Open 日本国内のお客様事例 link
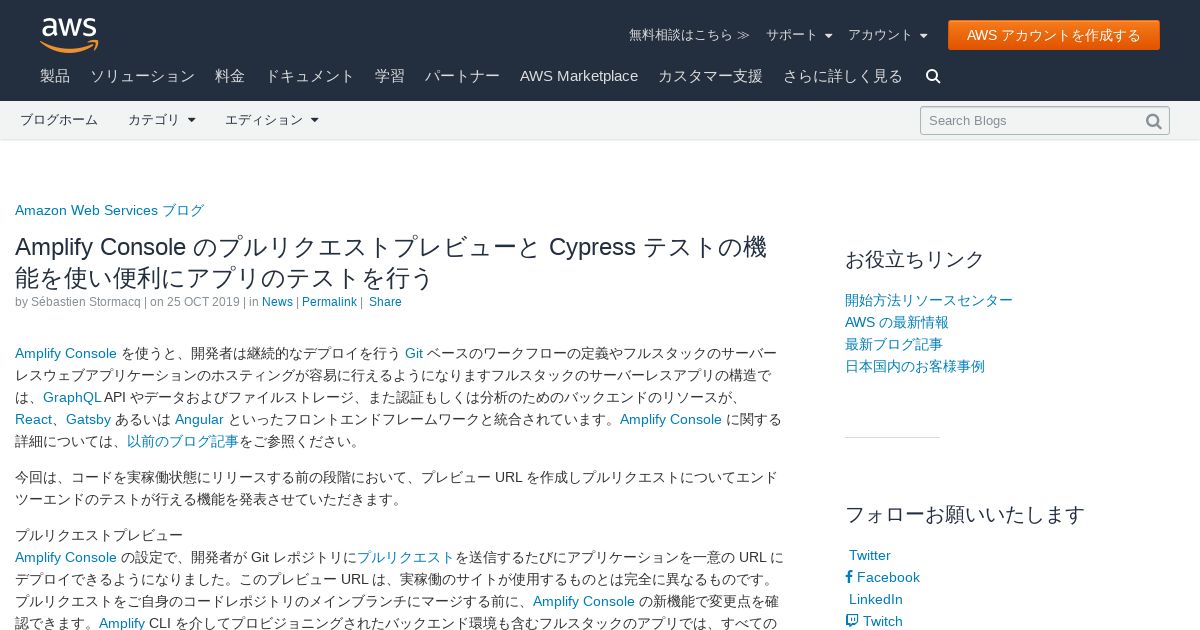The width and height of the screenshot is (1200, 630). pos(915,366)
